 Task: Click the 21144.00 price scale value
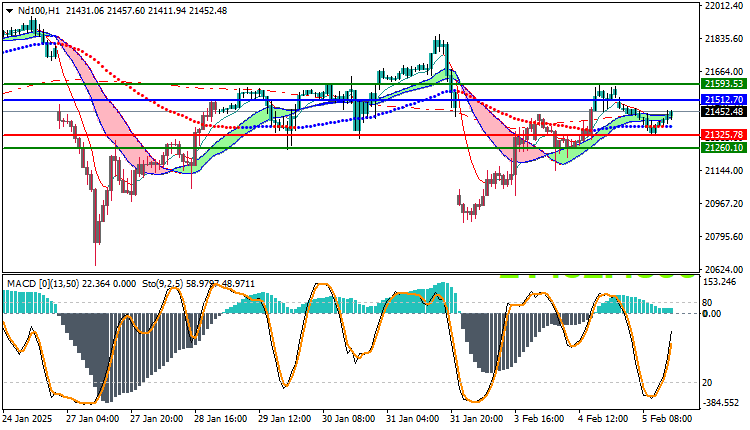724,171
